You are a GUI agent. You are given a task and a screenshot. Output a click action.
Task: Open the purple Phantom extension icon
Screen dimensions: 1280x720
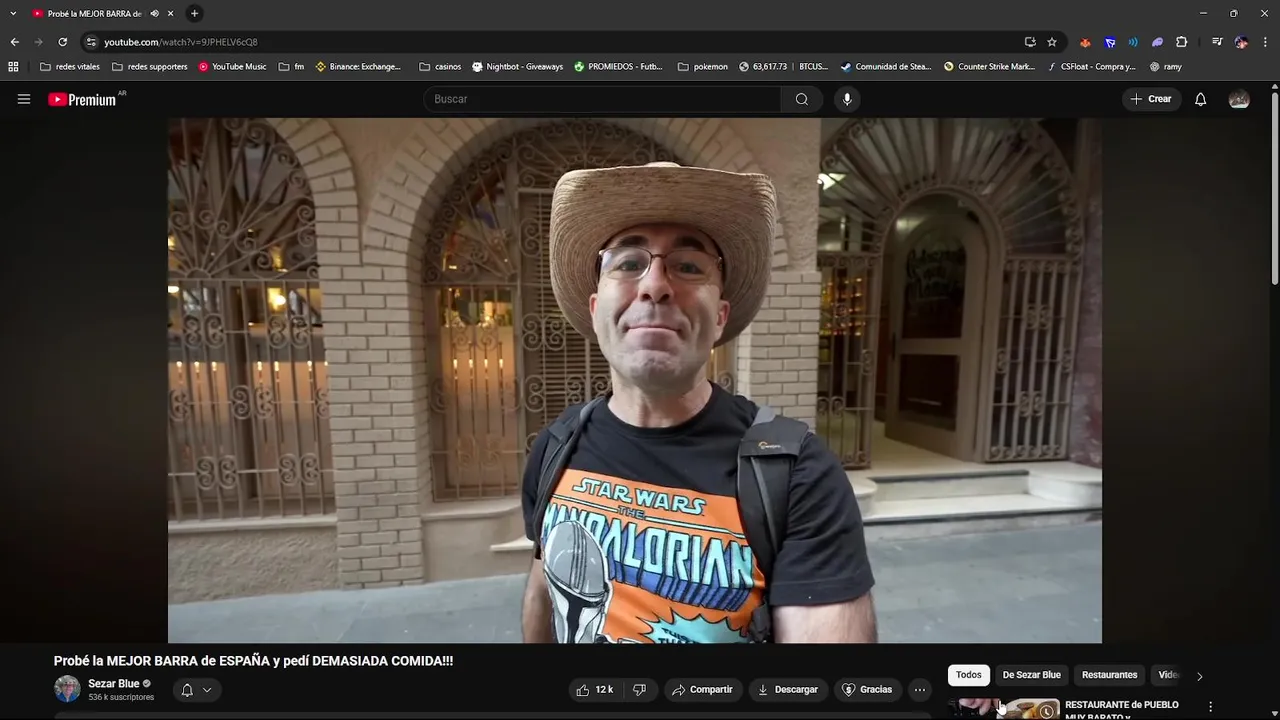[x=1157, y=42]
